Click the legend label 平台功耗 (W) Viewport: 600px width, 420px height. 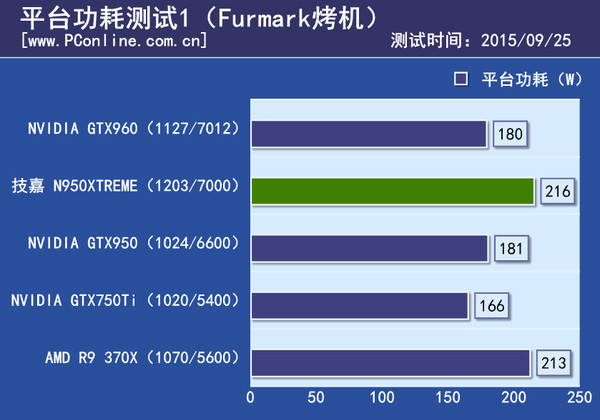click(x=532, y=80)
